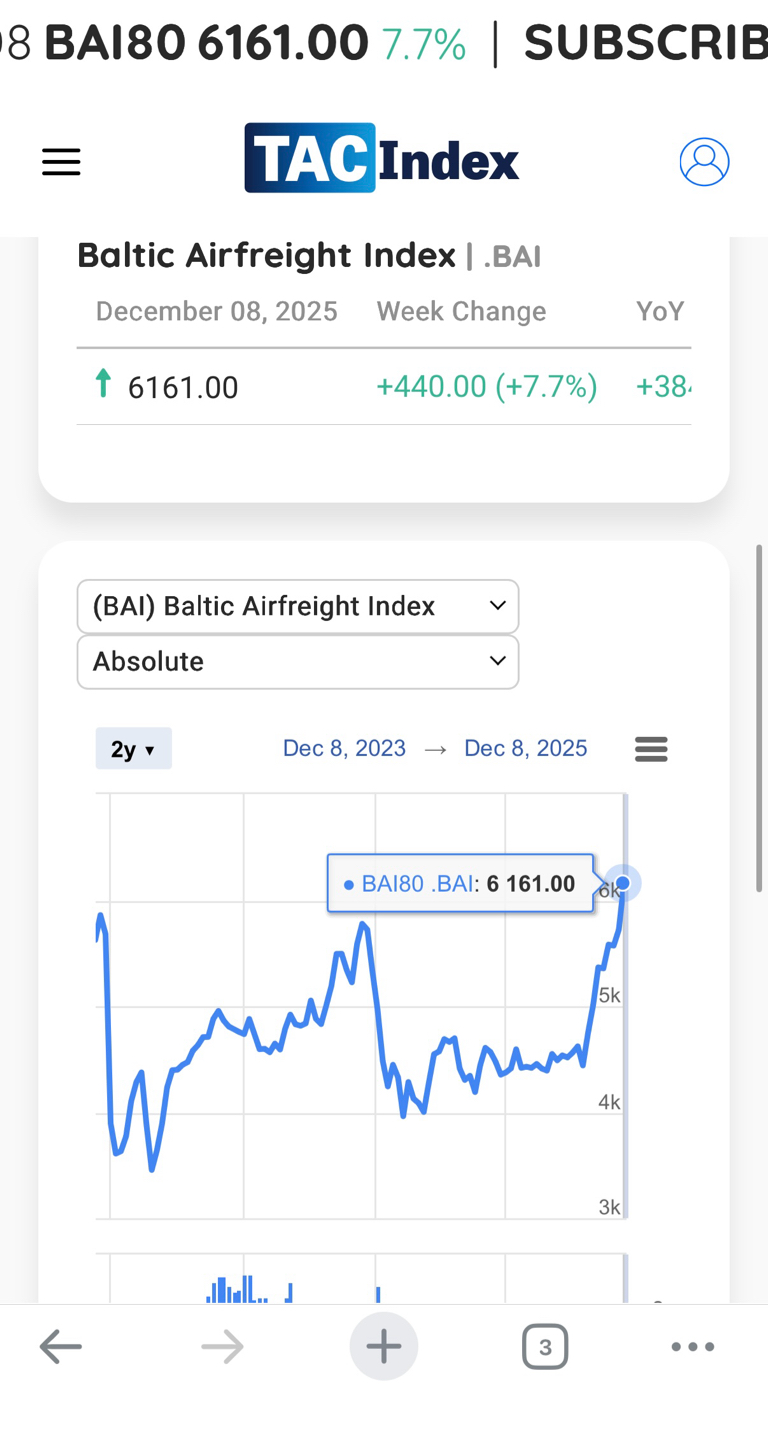
Task: Click the Dec 8, 2023 start date
Action: pyautogui.click(x=344, y=749)
